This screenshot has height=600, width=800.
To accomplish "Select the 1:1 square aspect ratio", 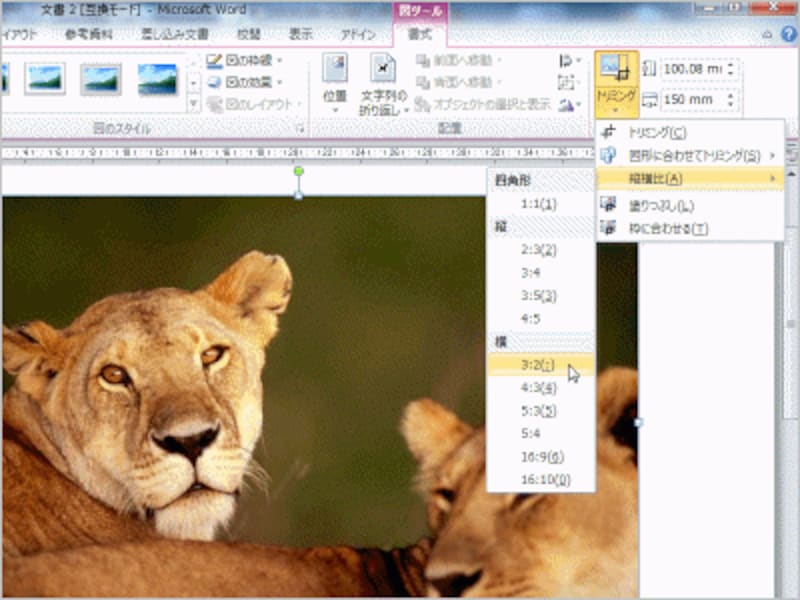I will point(541,204).
